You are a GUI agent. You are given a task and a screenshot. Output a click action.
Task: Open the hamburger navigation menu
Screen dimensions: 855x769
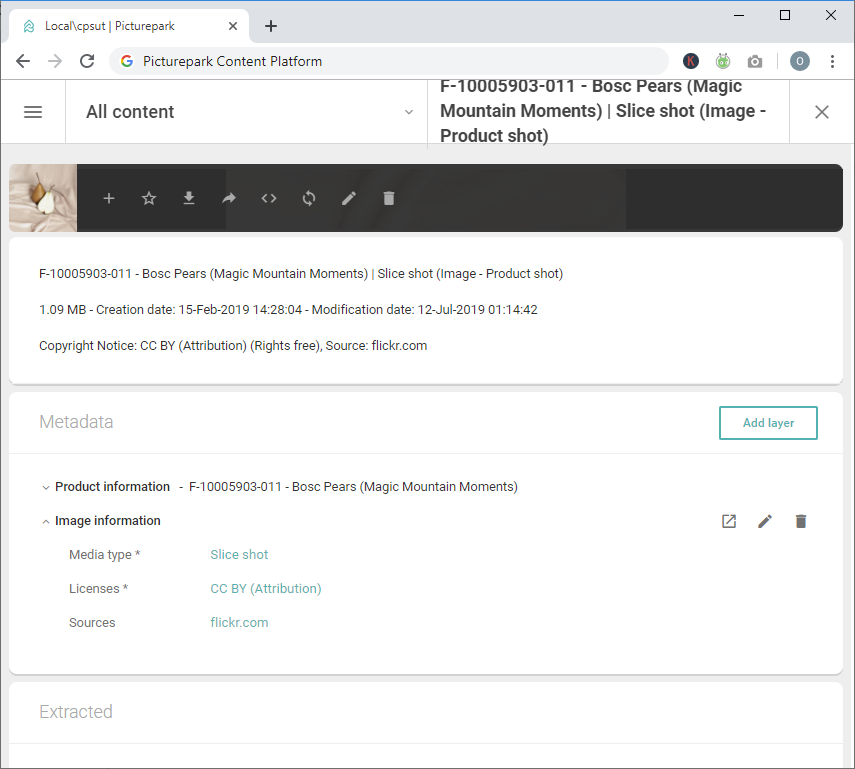33,112
